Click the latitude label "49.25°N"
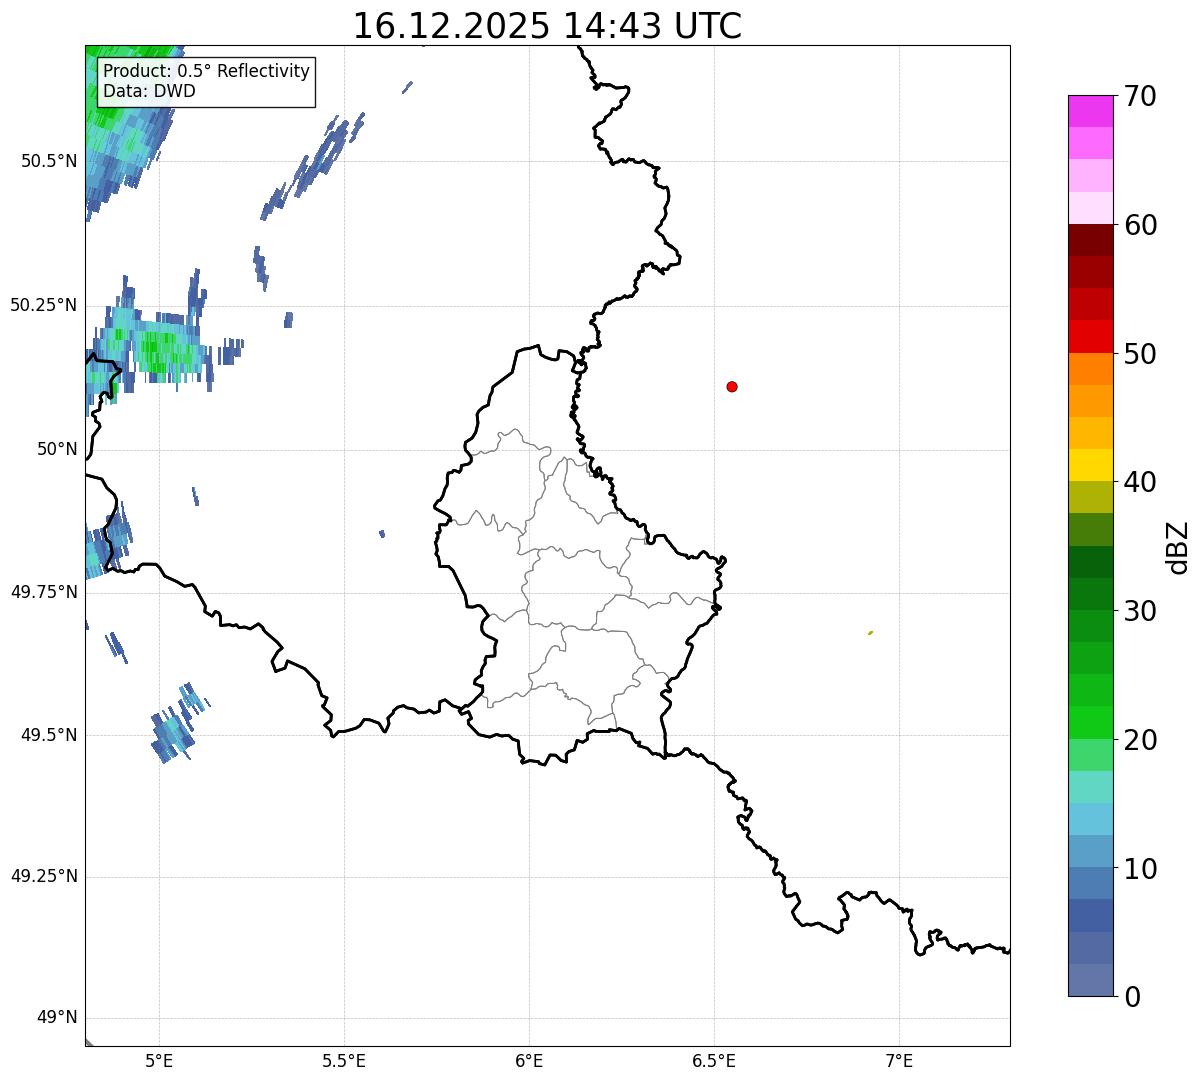Screen dimensions: 1202x1081 point(43,877)
